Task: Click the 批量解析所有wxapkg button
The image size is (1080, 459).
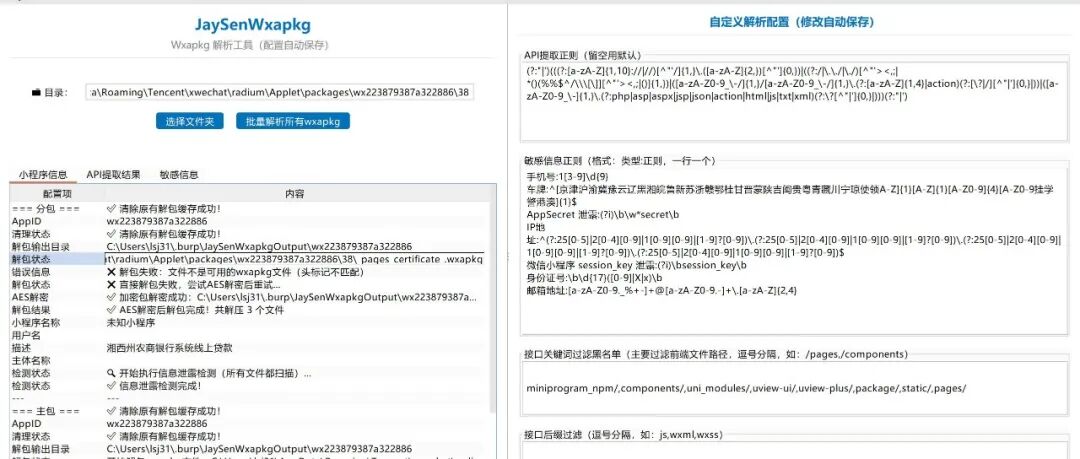Action: [293, 121]
